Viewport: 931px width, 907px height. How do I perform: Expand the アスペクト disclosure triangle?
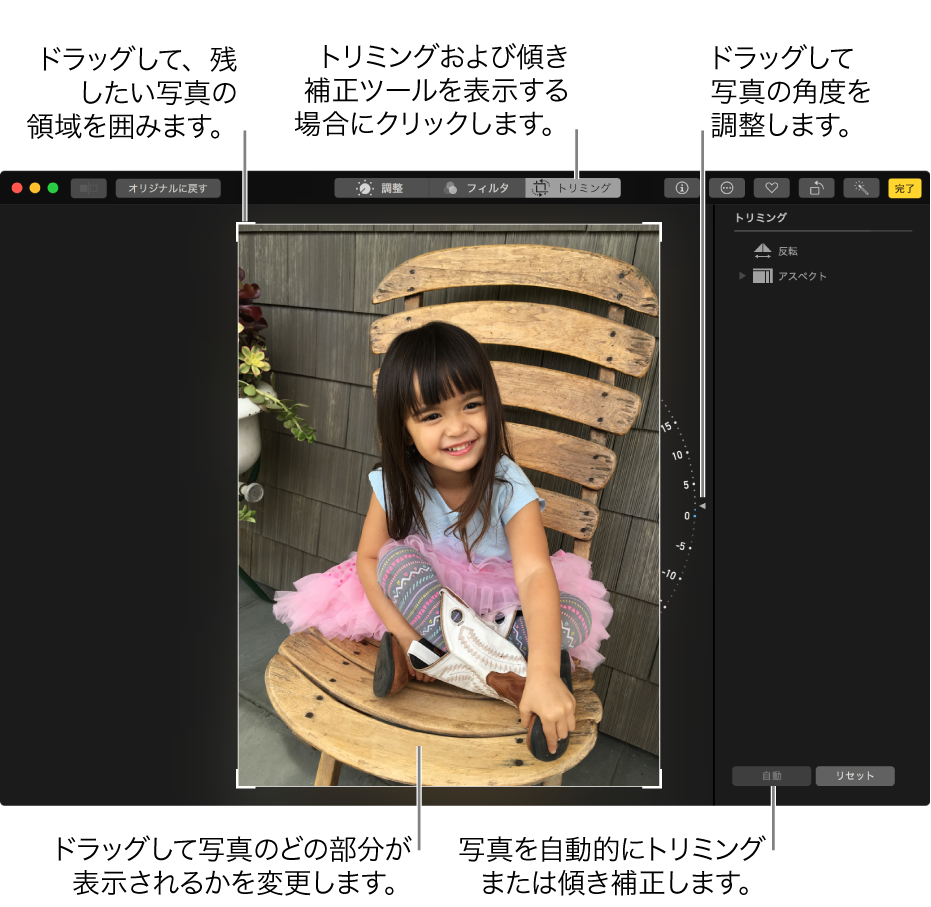coord(742,275)
